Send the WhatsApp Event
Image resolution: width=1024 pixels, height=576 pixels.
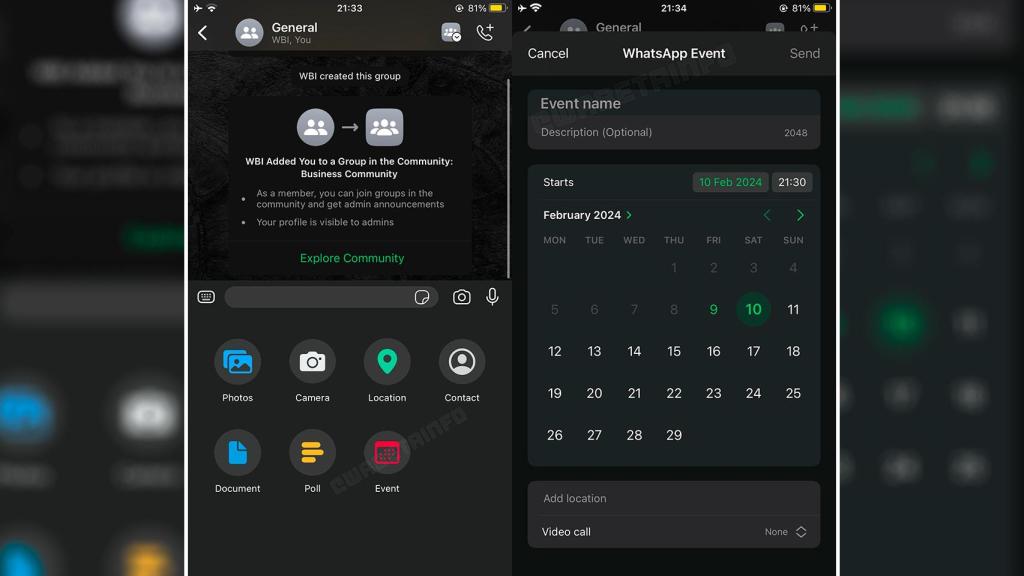tap(805, 54)
